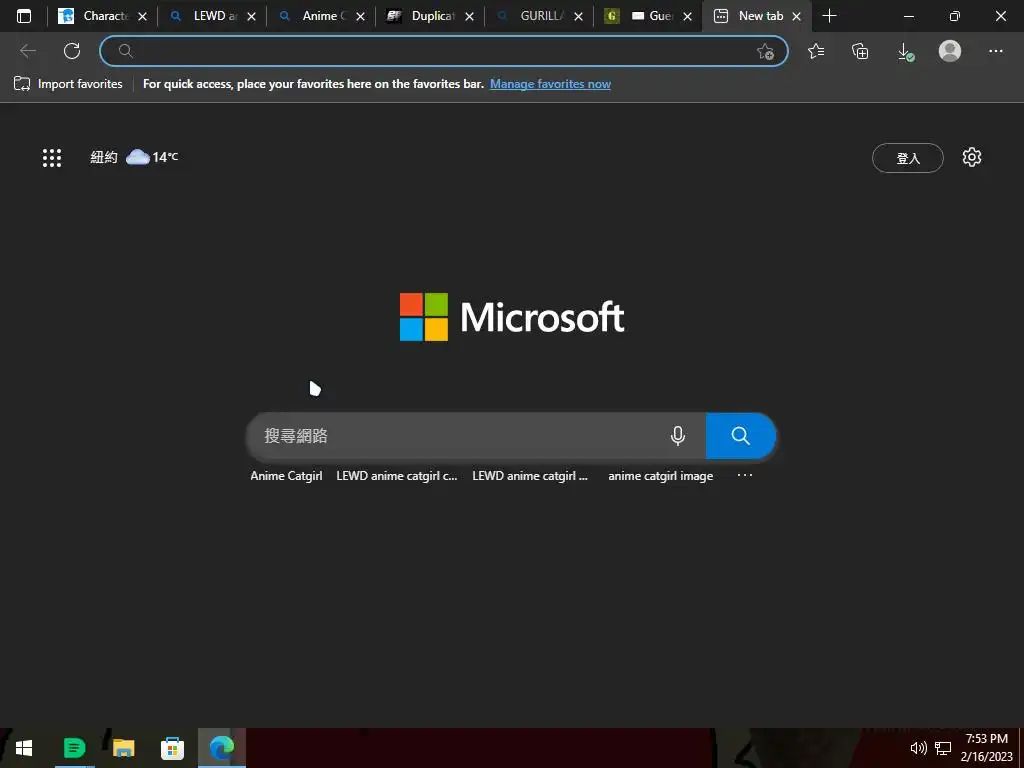The image size is (1024, 768).
Task: Click the Microsoft logo
Action: (512, 317)
